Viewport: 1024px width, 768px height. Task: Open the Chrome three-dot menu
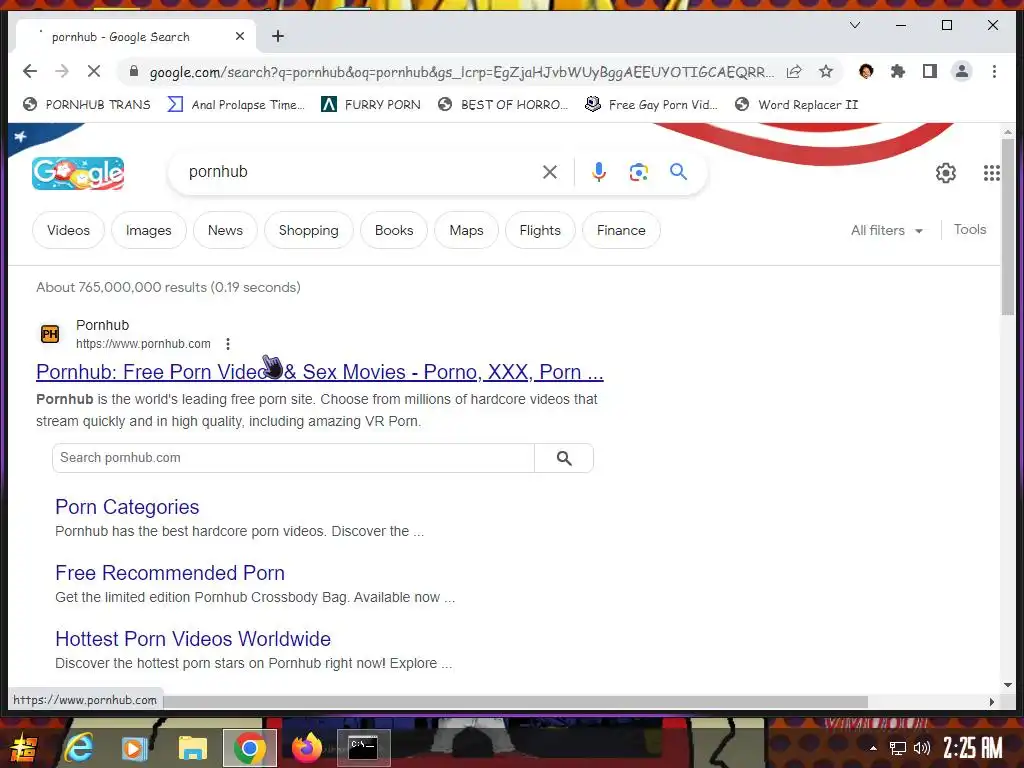(x=994, y=72)
